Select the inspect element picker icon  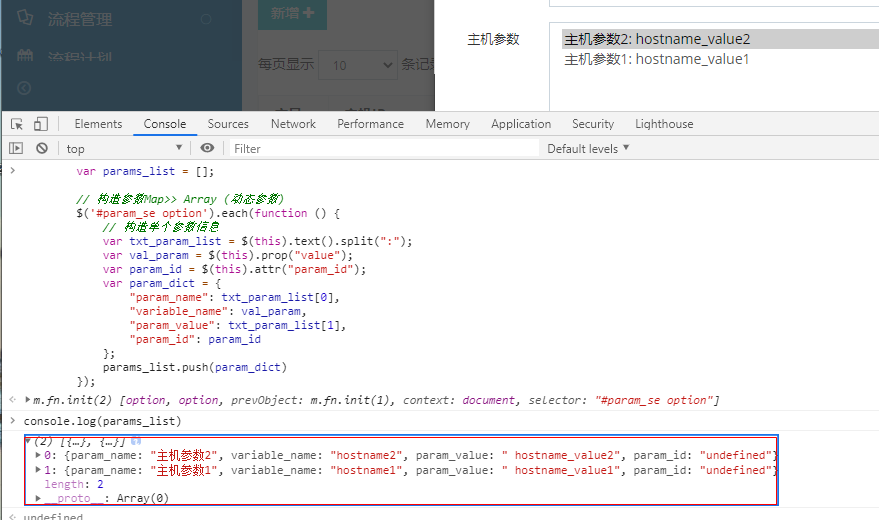[x=17, y=124]
